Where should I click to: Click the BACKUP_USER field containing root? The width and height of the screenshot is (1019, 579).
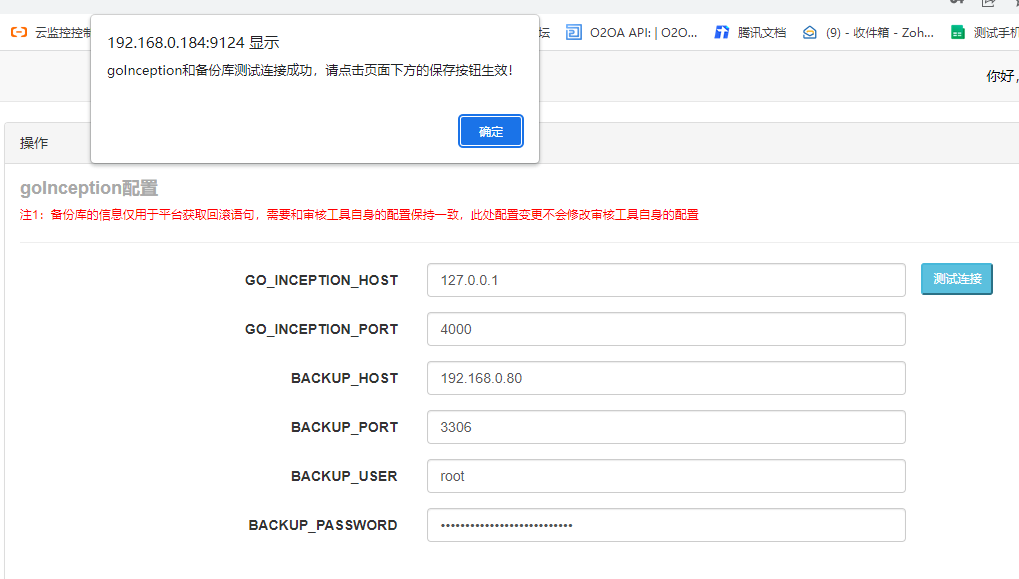[666, 476]
